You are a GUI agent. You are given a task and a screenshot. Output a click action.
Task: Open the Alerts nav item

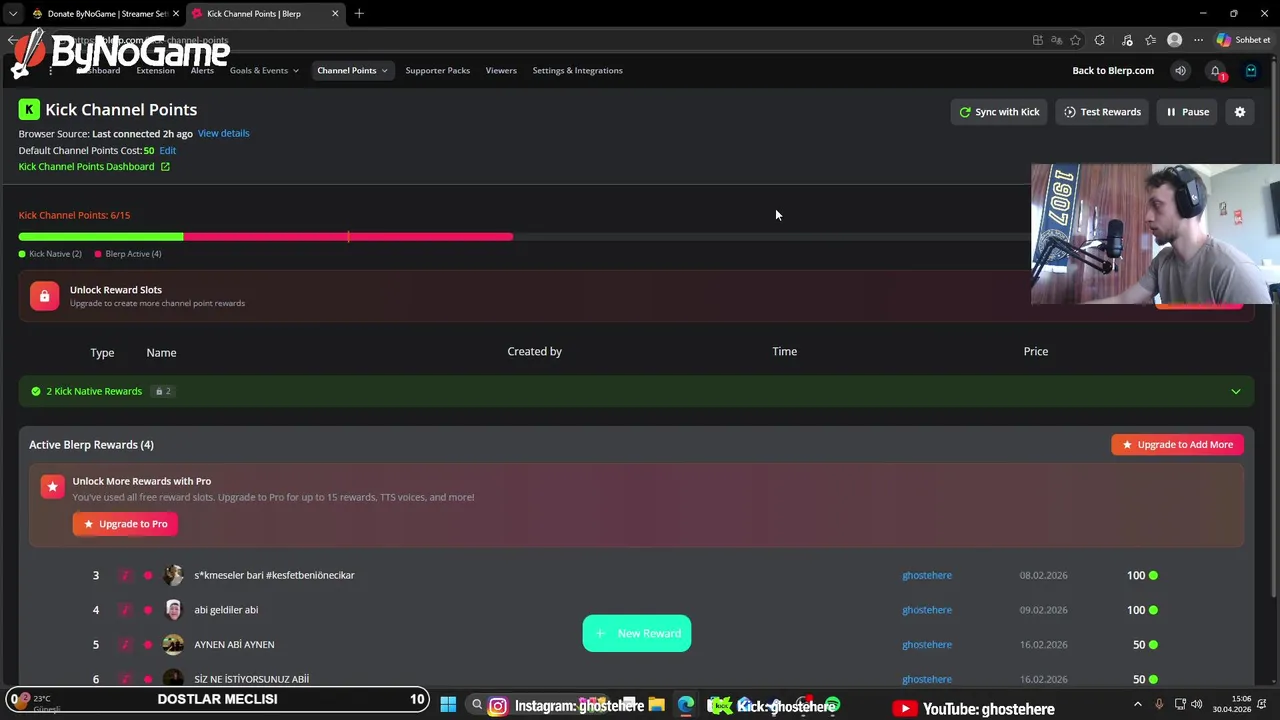click(202, 71)
